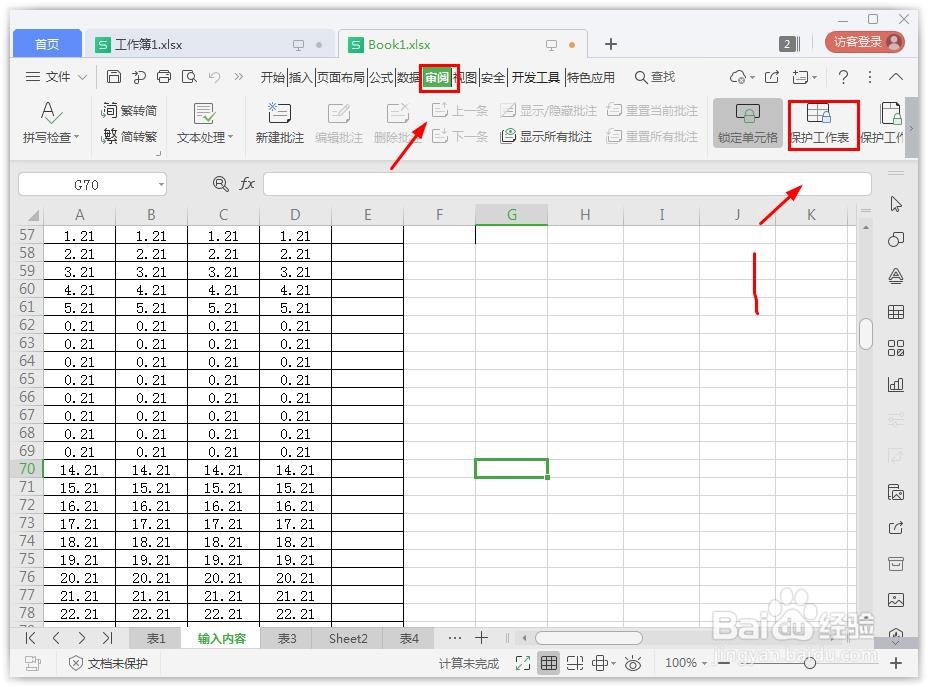Click the magnifier icon beside the name box
928x687 pixels.
click(x=222, y=184)
